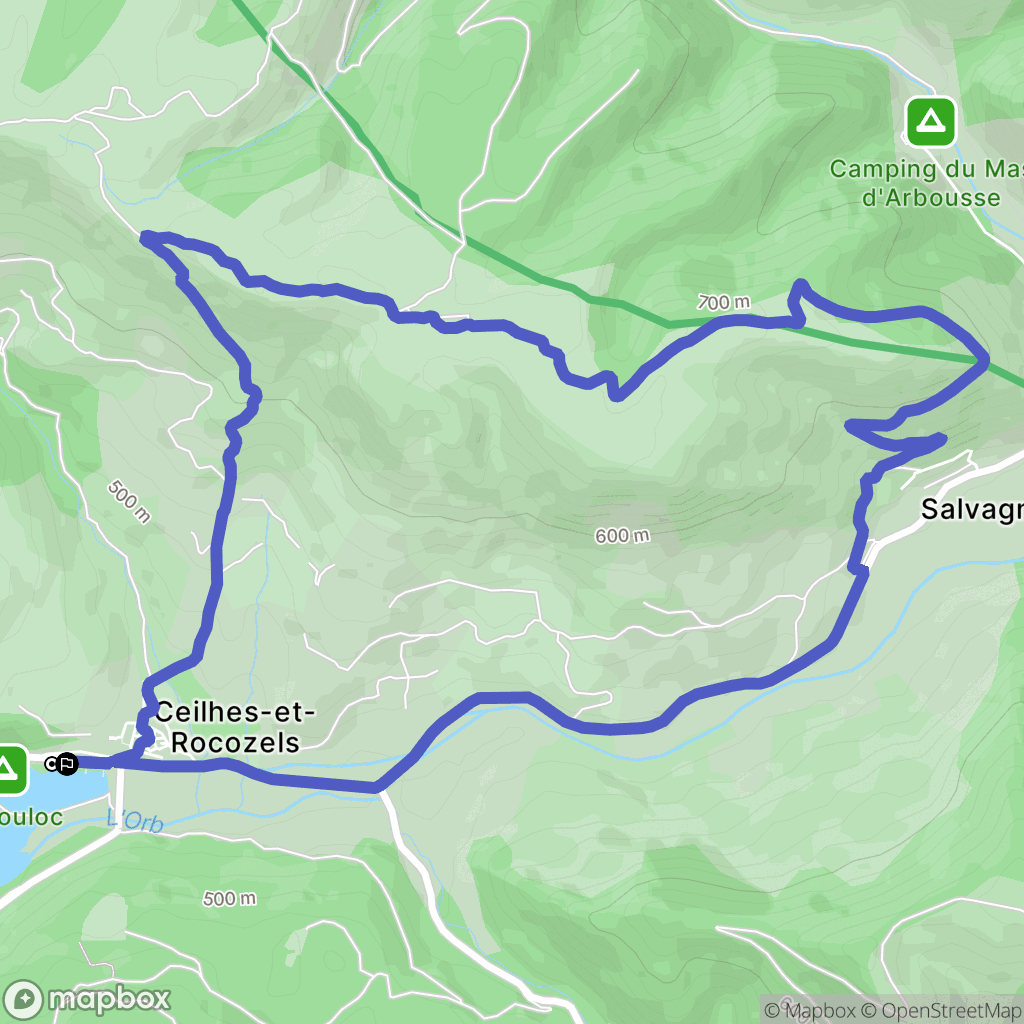Click the Mapbox compass circle logo
This screenshot has width=1024, height=1024.
tap(23, 999)
